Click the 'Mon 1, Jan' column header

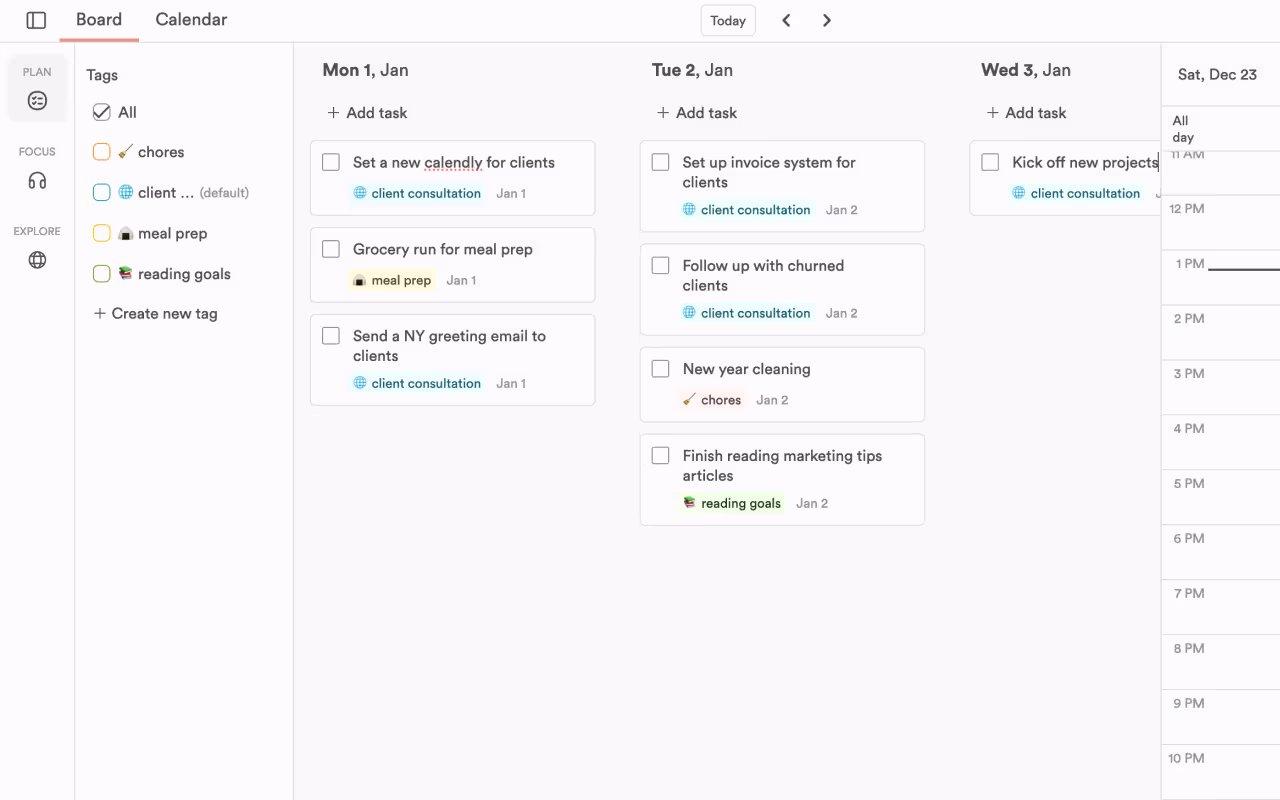pyautogui.click(x=365, y=70)
